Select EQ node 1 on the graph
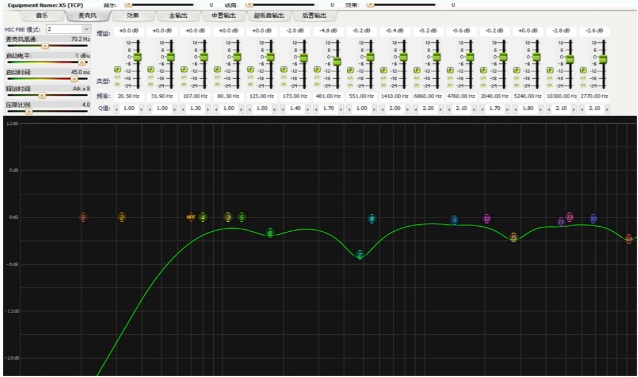Image resolution: width=638 pixels, height=377 pixels. point(83,217)
